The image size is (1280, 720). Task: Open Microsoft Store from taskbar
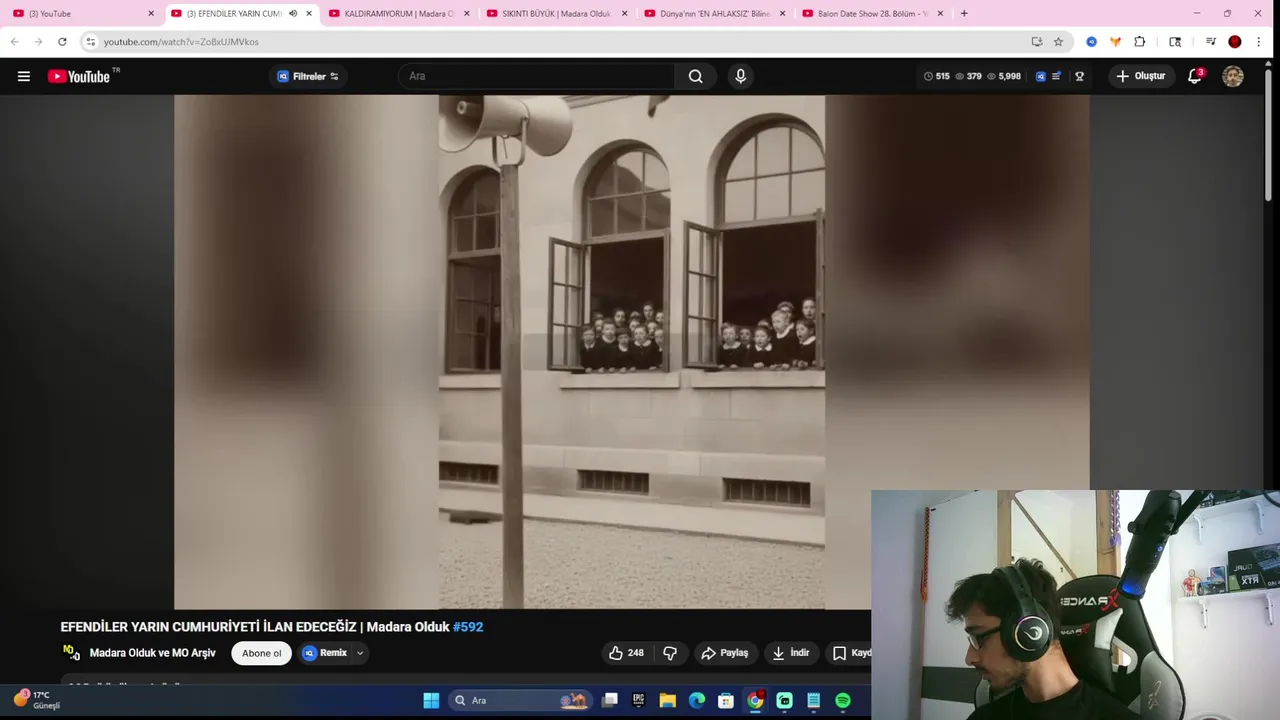726,701
